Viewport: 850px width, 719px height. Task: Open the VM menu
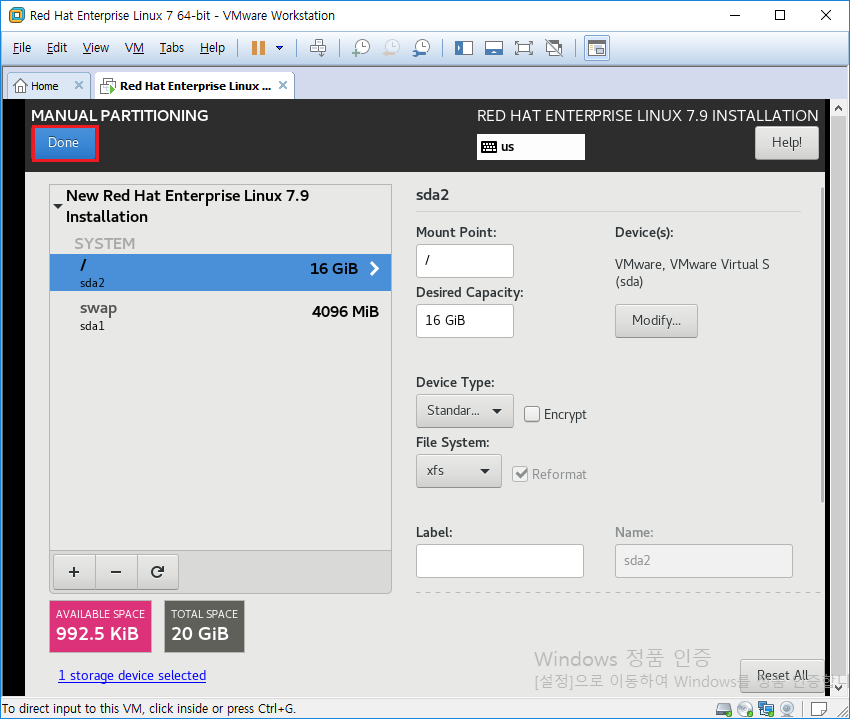point(134,48)
